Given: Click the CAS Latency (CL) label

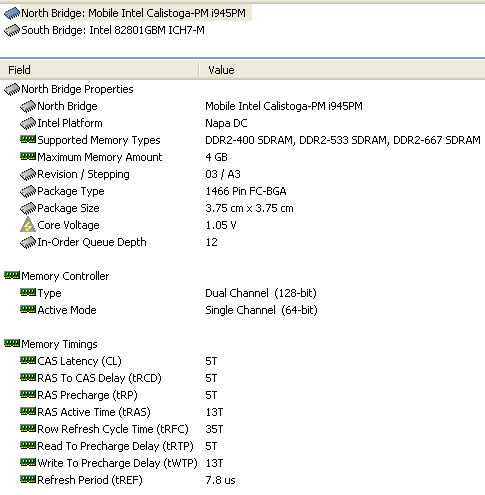Looking at the screenshot, I should point(79,361).
